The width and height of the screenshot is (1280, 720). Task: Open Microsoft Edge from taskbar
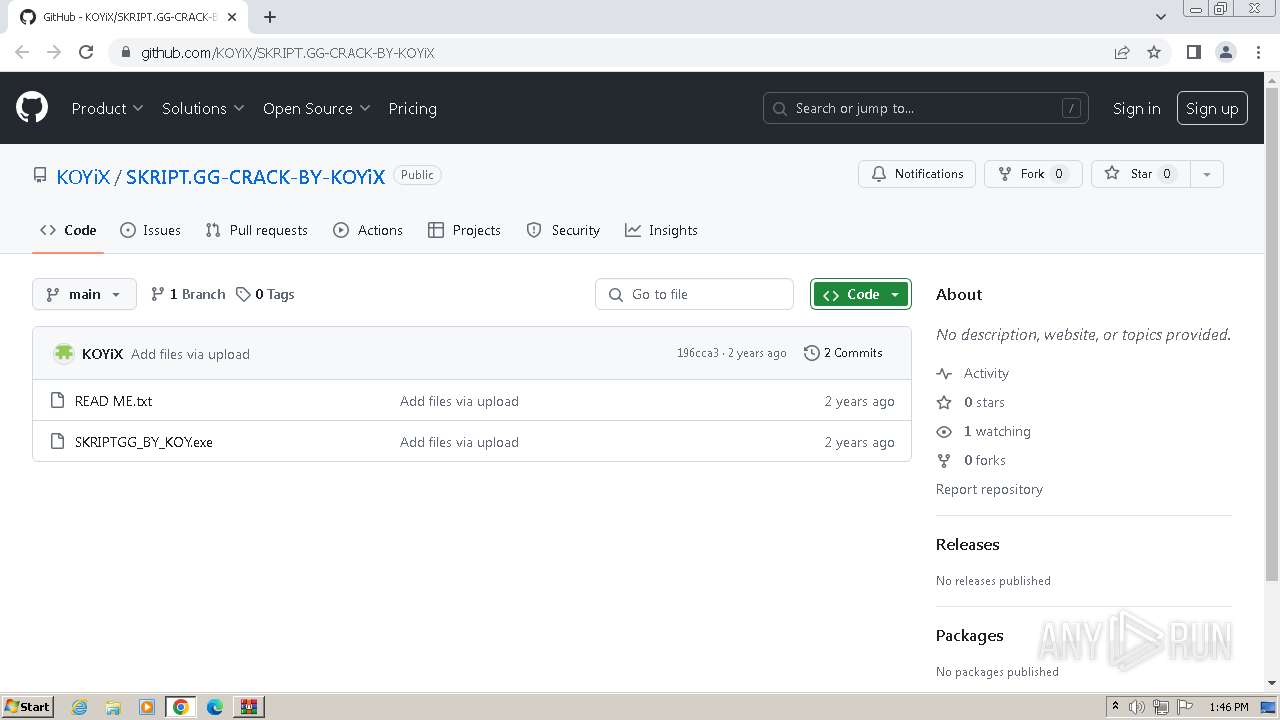coord(215,707)
